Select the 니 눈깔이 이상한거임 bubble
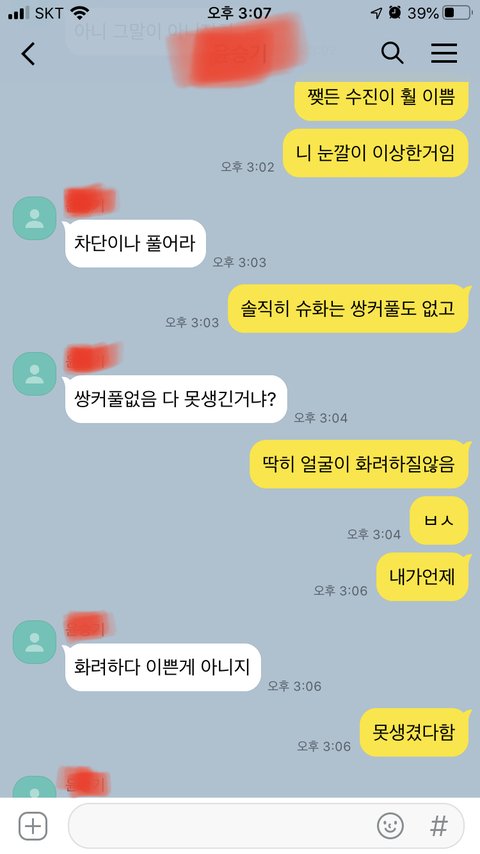Viewport: 480px width, 854px height. pos(376,153)
